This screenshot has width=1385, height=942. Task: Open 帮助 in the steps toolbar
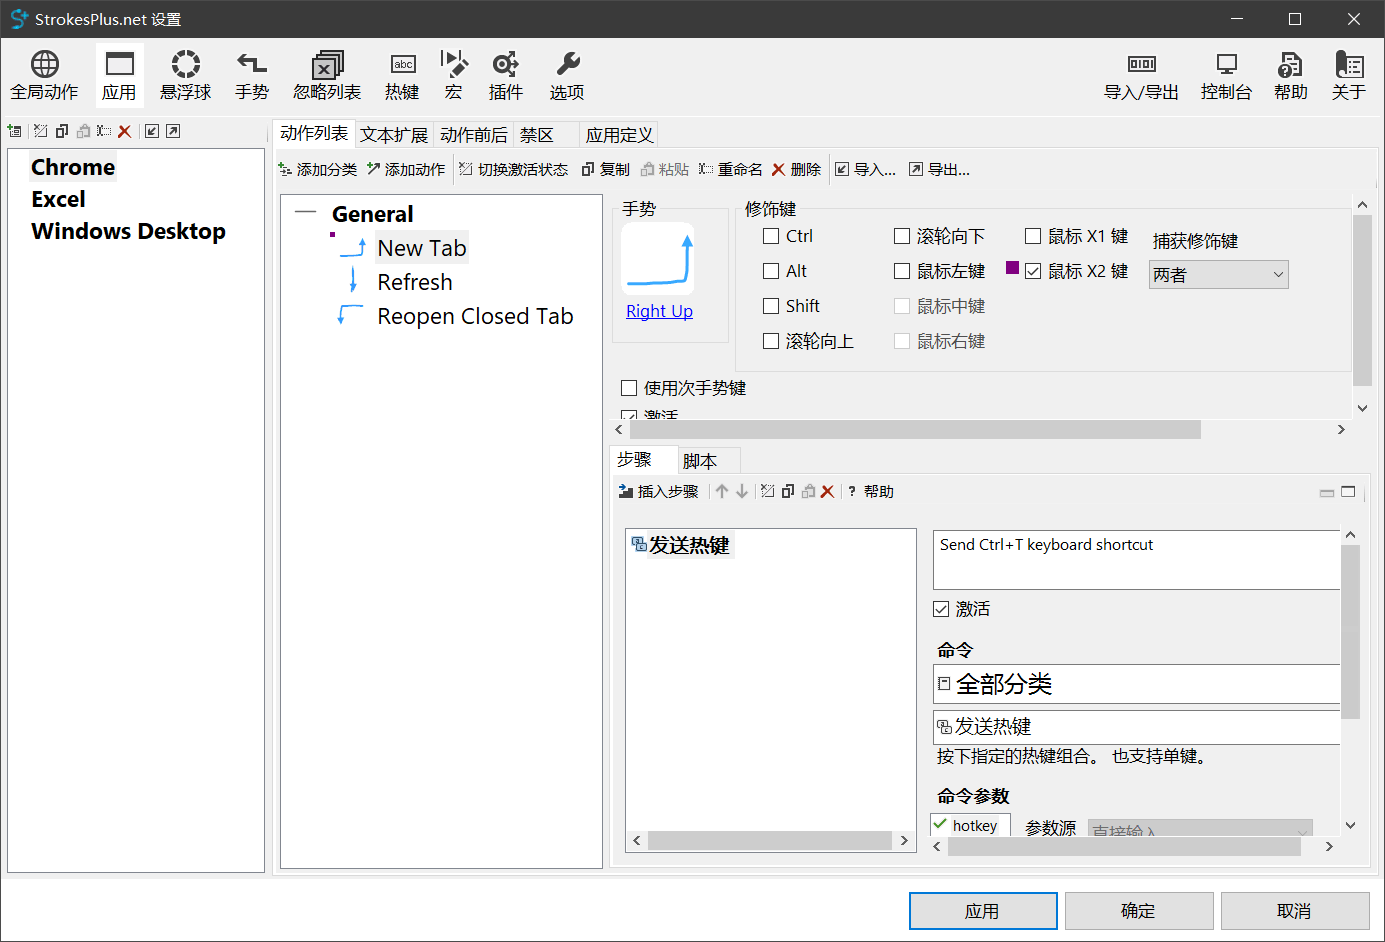(x=870, y=491)
